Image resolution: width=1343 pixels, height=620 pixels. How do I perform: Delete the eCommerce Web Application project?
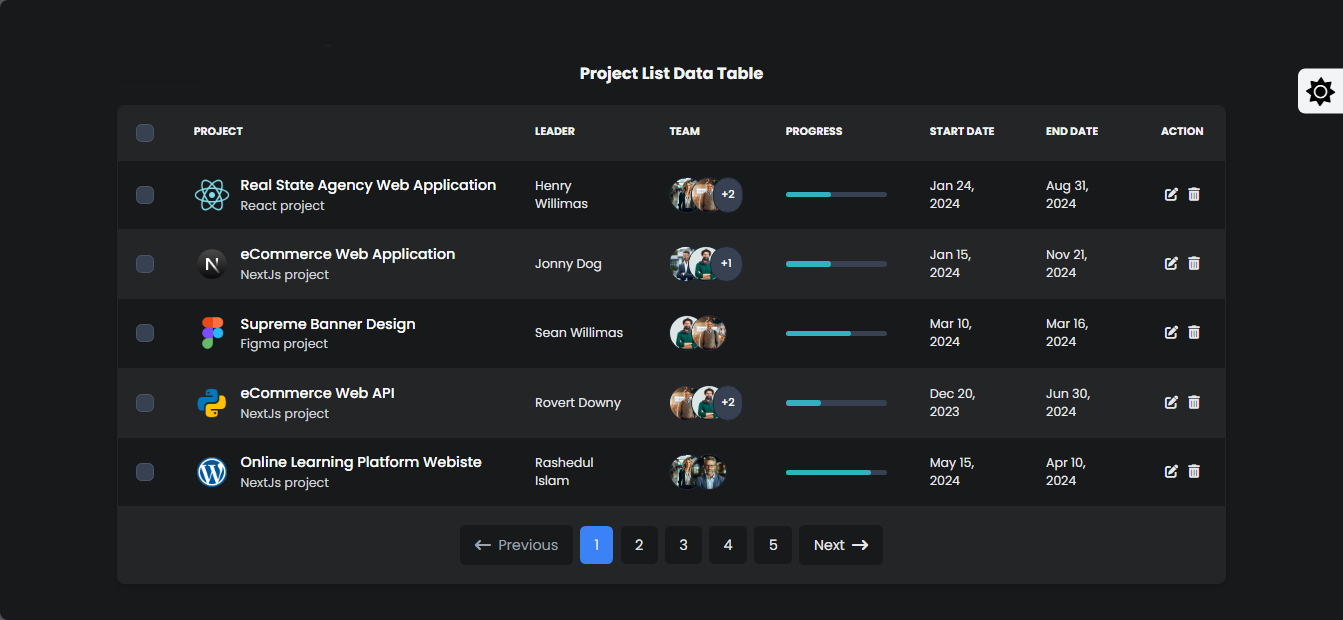(x=1194, y=264)
